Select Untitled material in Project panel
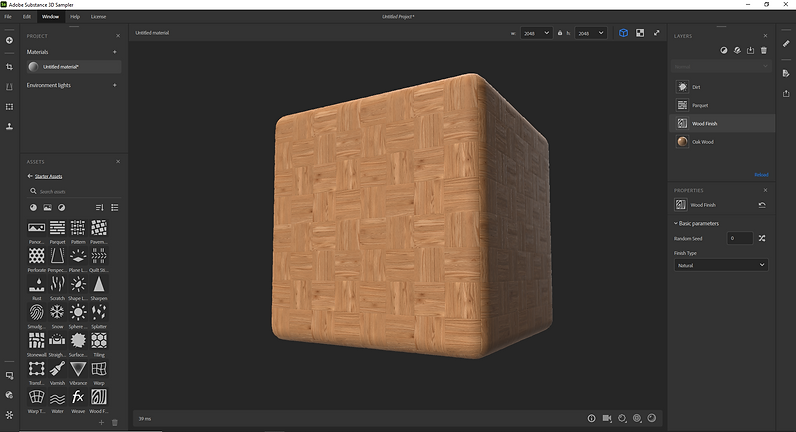The height and width of the screenshot is (432, 796). pyautogui.click(x=74, y=67)
